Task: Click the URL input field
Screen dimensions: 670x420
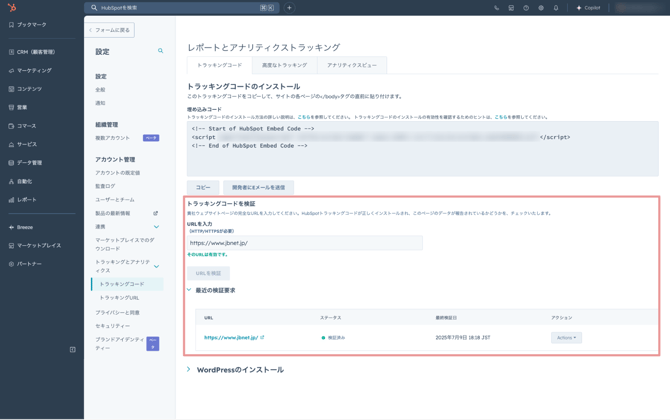Action: point(304,243)
